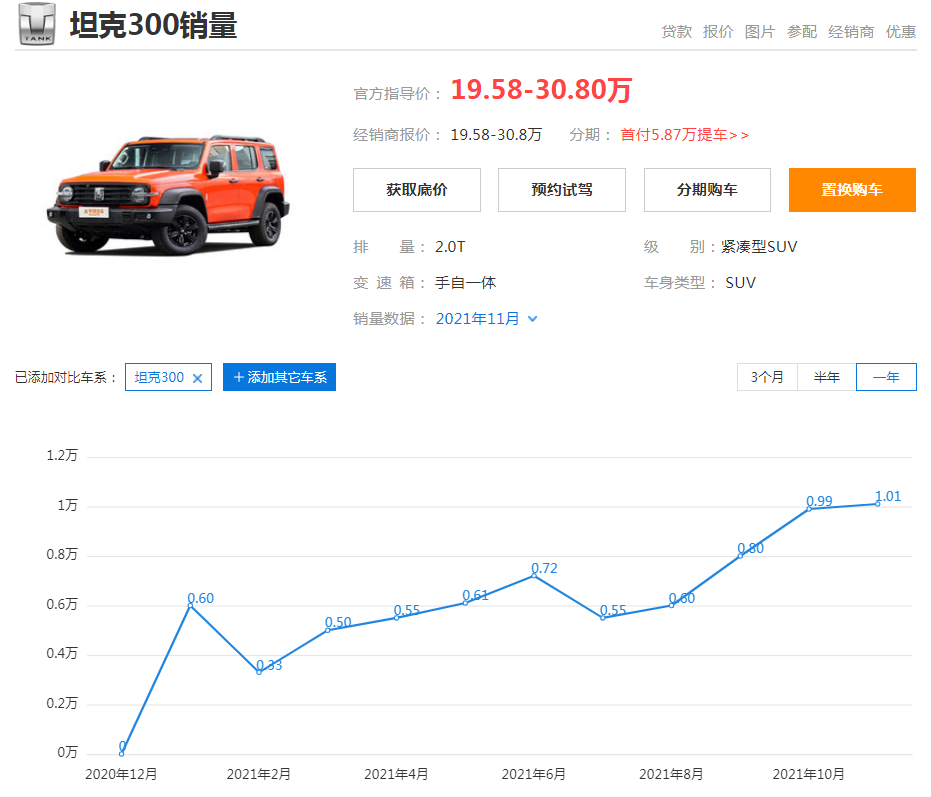Click the 1.2万 y-axis label
Viewport: 931px width, 797px height.
coord(62,456)
